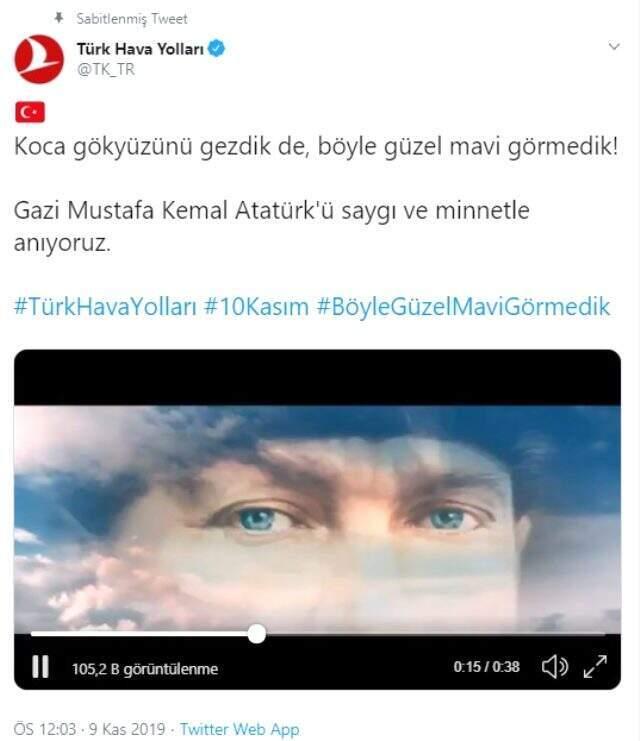Click the 0:15 / 0:38 time display
The height and width of the screenshot is (741, 640).
click(486, 667)
